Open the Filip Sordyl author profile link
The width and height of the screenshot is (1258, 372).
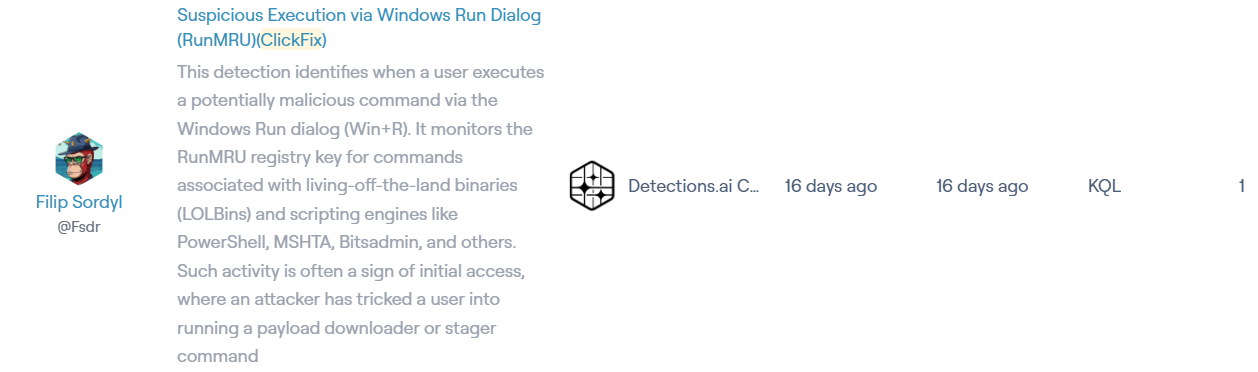pos(79,202)
